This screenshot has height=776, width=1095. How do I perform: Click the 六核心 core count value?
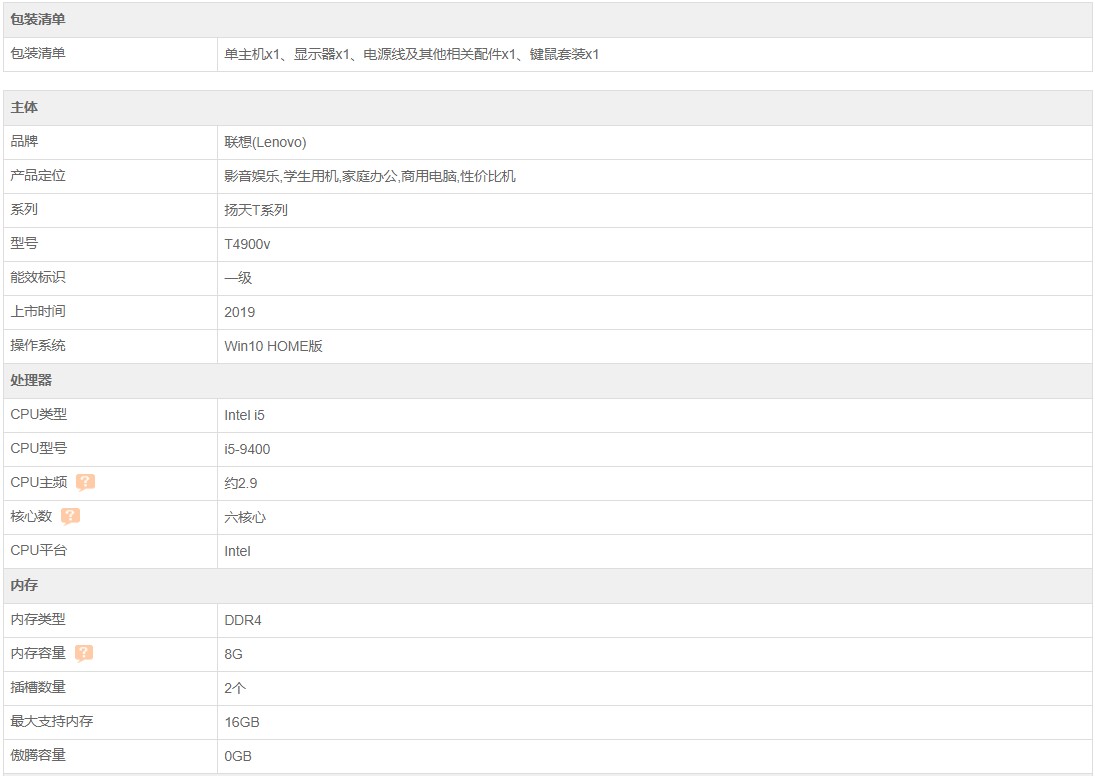(x=245, y=517)
